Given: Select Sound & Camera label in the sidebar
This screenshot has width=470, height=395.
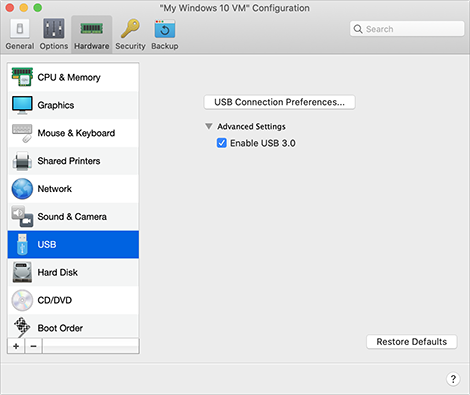Looking at the screenshot, I should click(x=72, y=217).
